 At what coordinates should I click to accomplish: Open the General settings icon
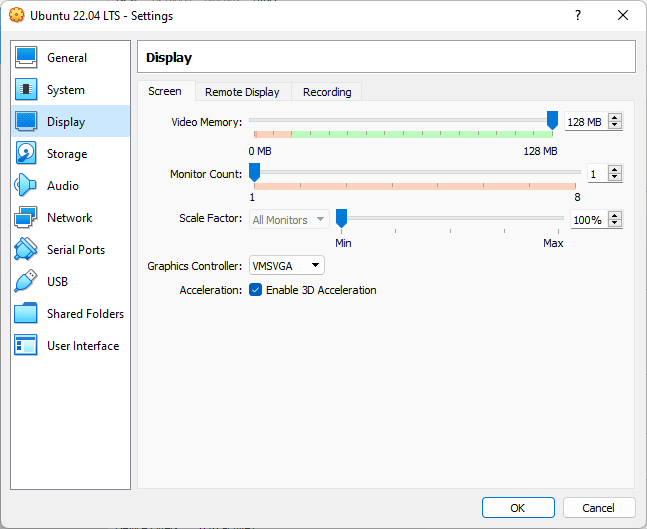[26, 57]
